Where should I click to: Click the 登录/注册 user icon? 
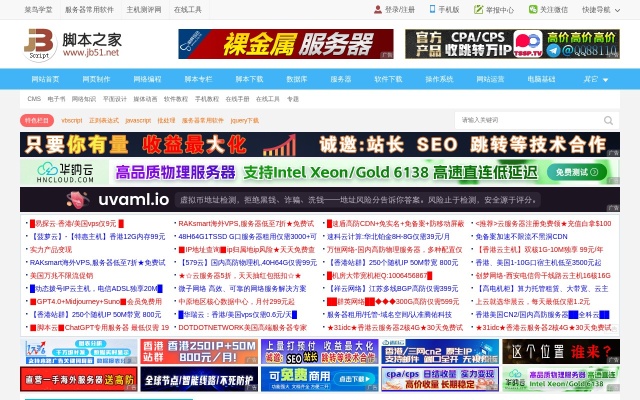point(378,10)
